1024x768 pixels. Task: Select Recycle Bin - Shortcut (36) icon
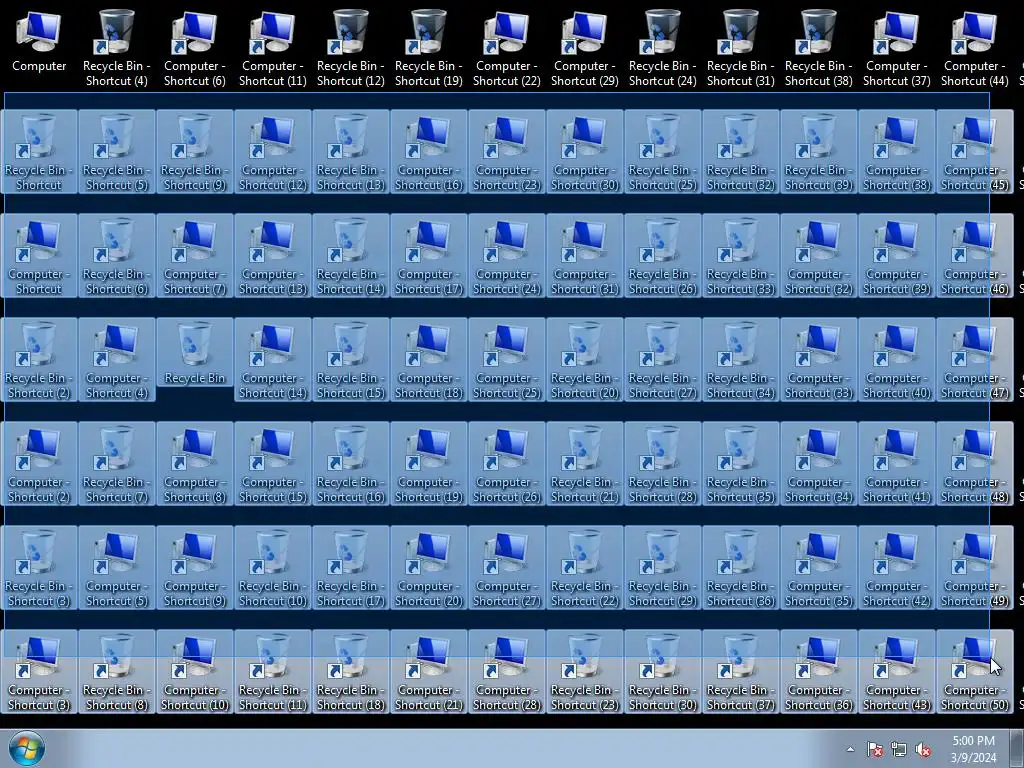(x=741, y=568)
